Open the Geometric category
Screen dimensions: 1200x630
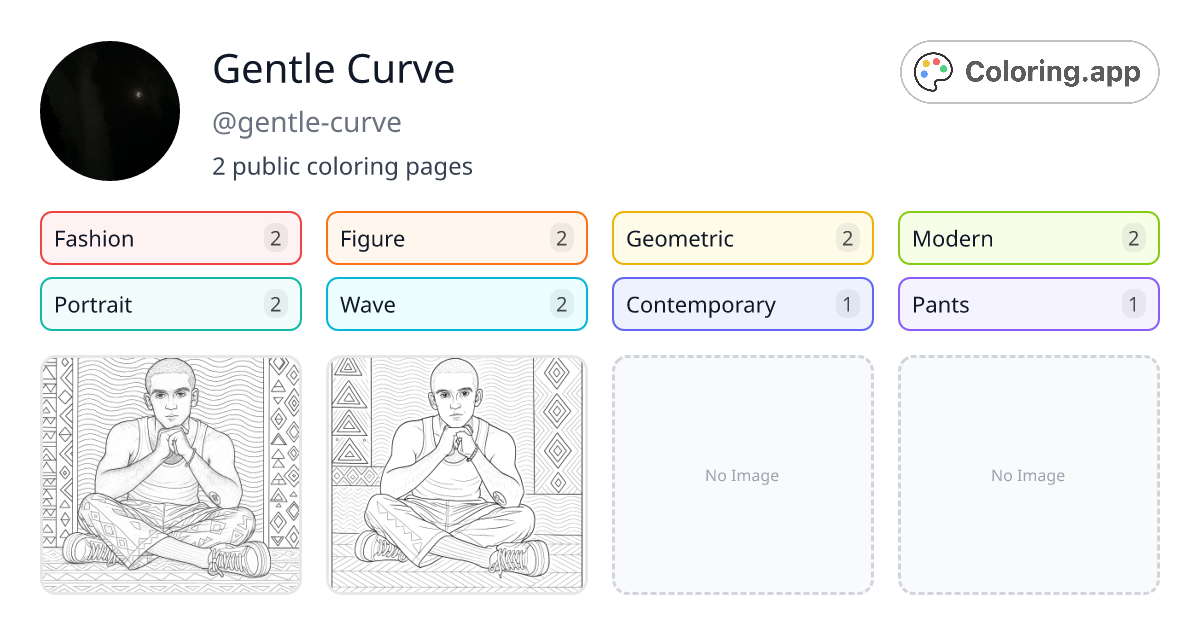742,238
